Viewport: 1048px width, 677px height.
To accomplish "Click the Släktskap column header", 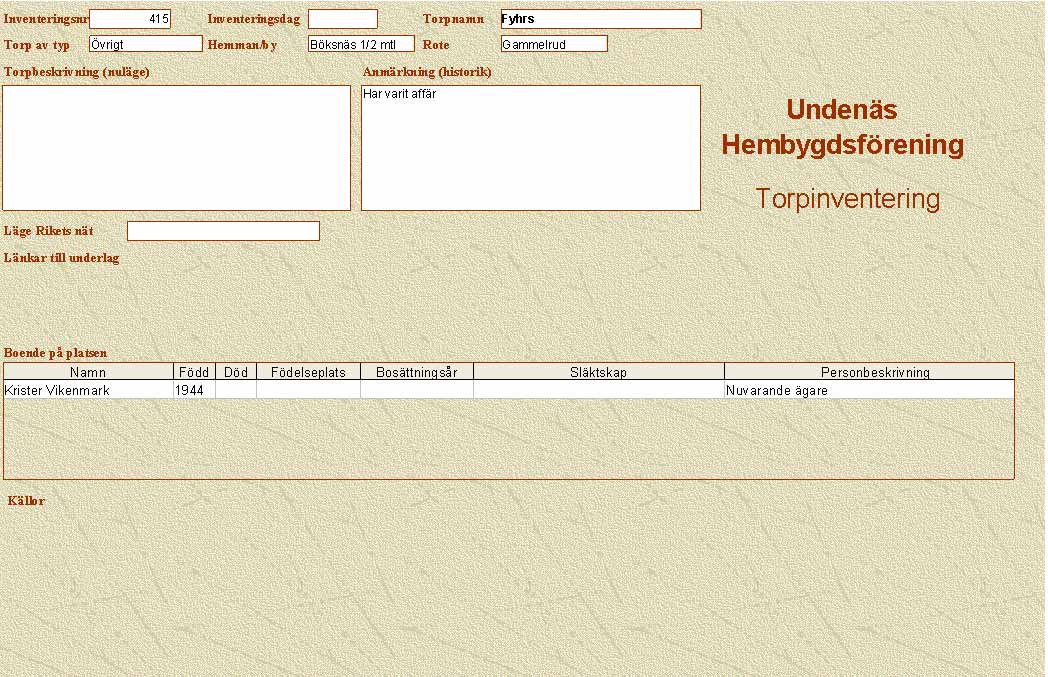I will (x=598, y=372).
